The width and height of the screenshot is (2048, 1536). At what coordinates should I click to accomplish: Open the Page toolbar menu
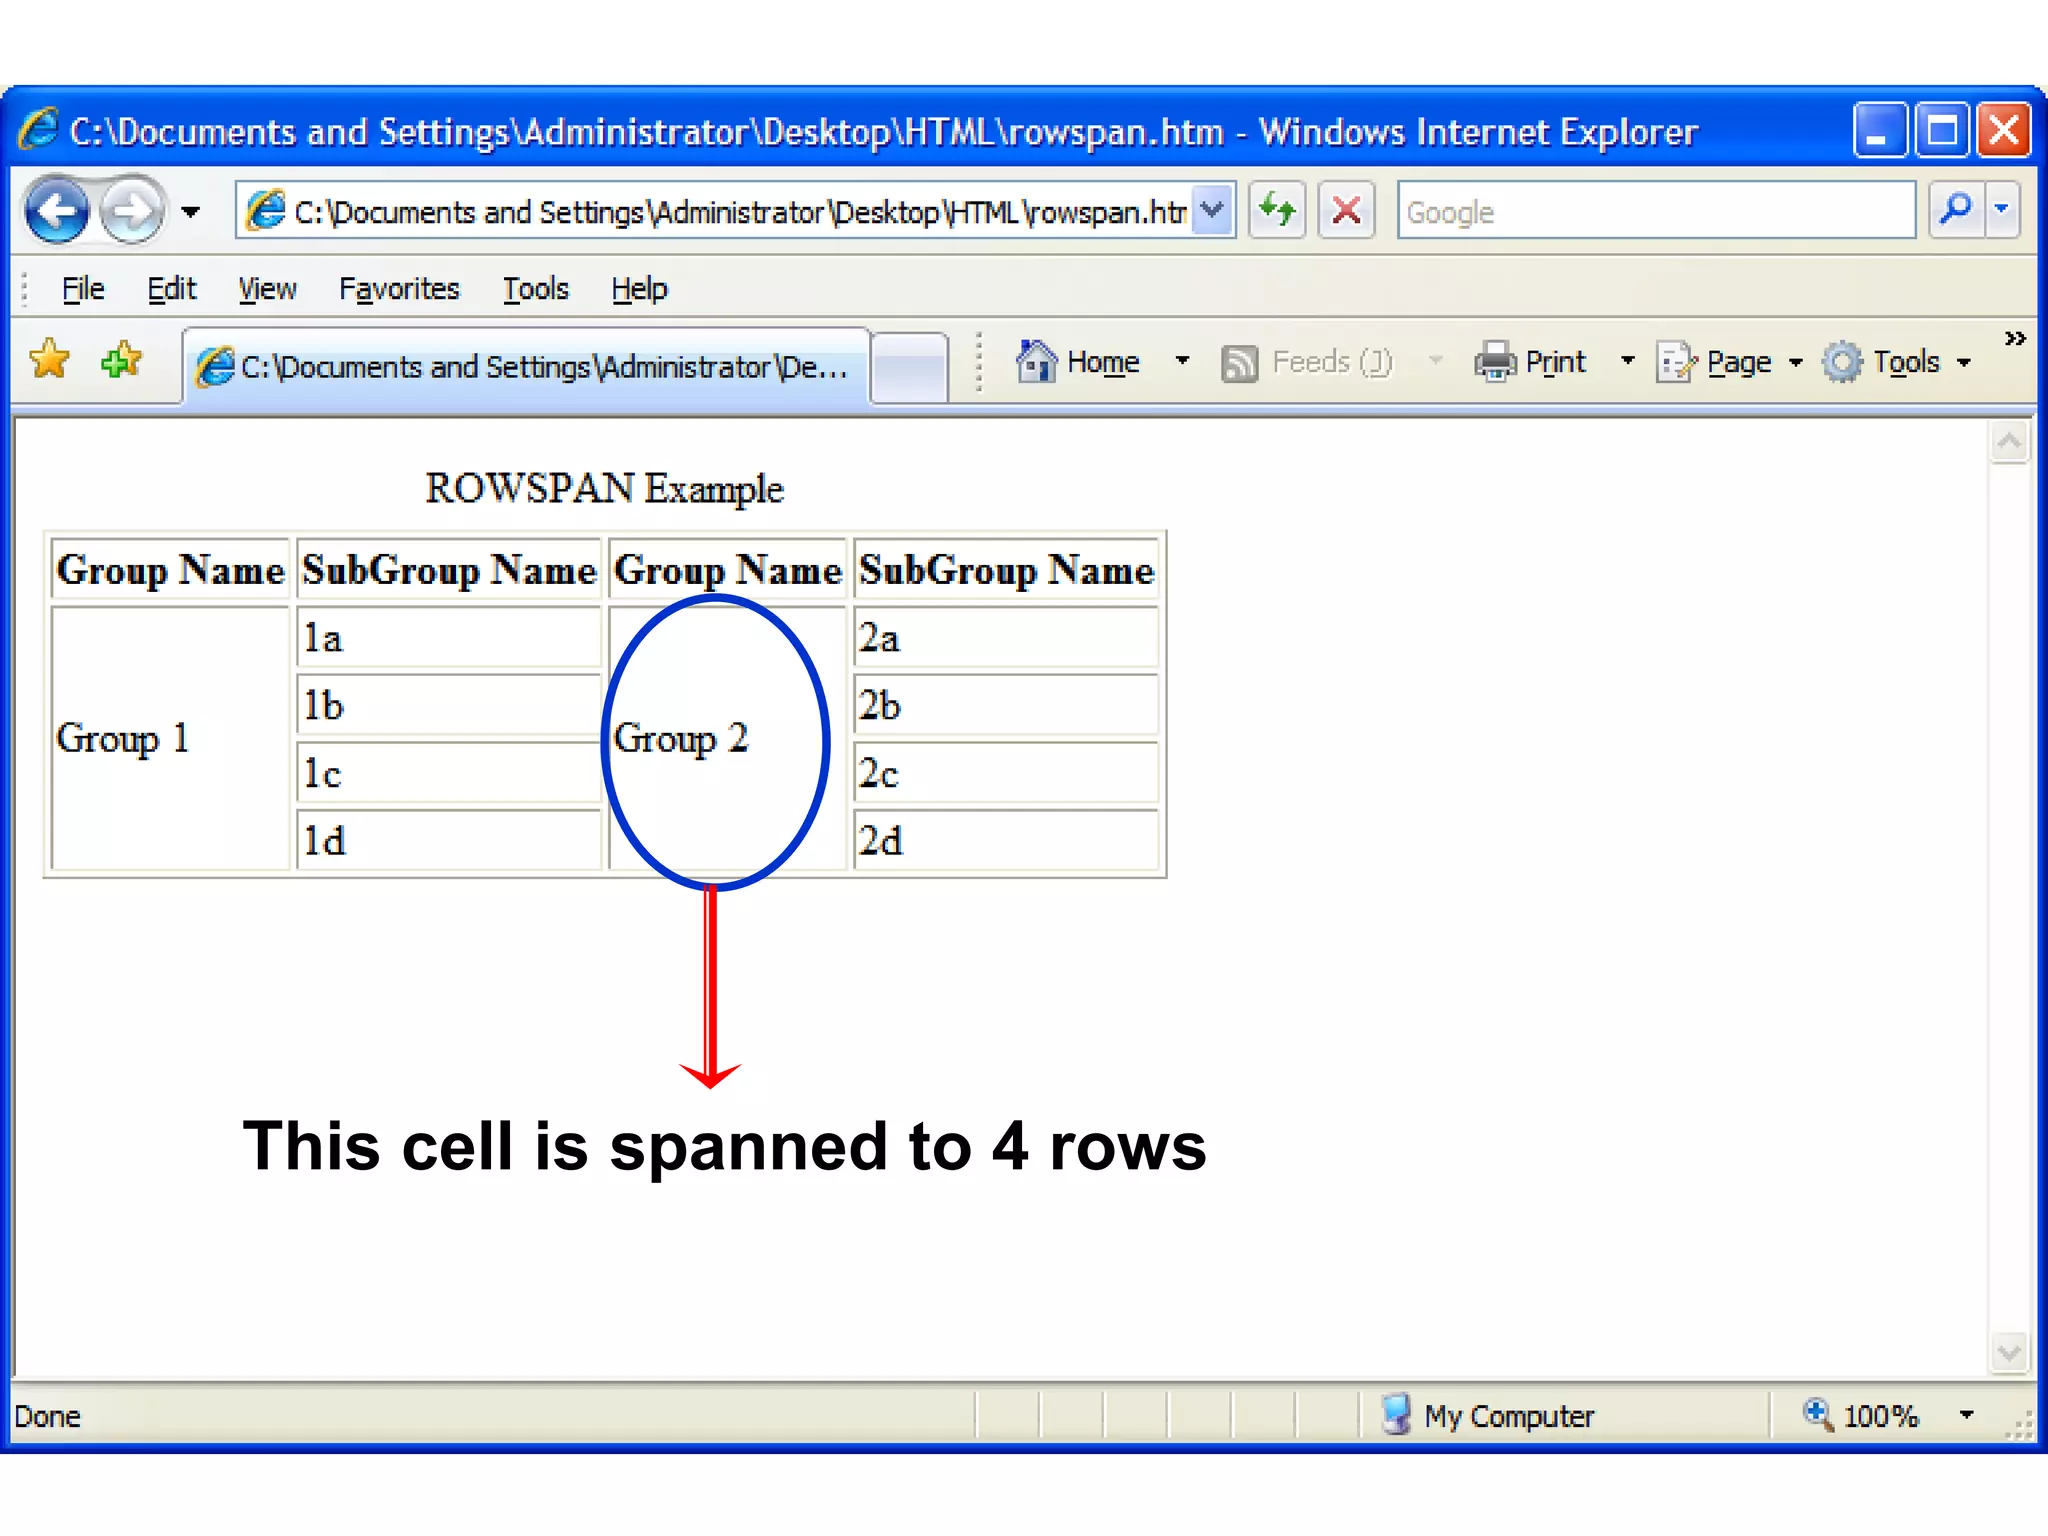click(x=1730, y=362)
